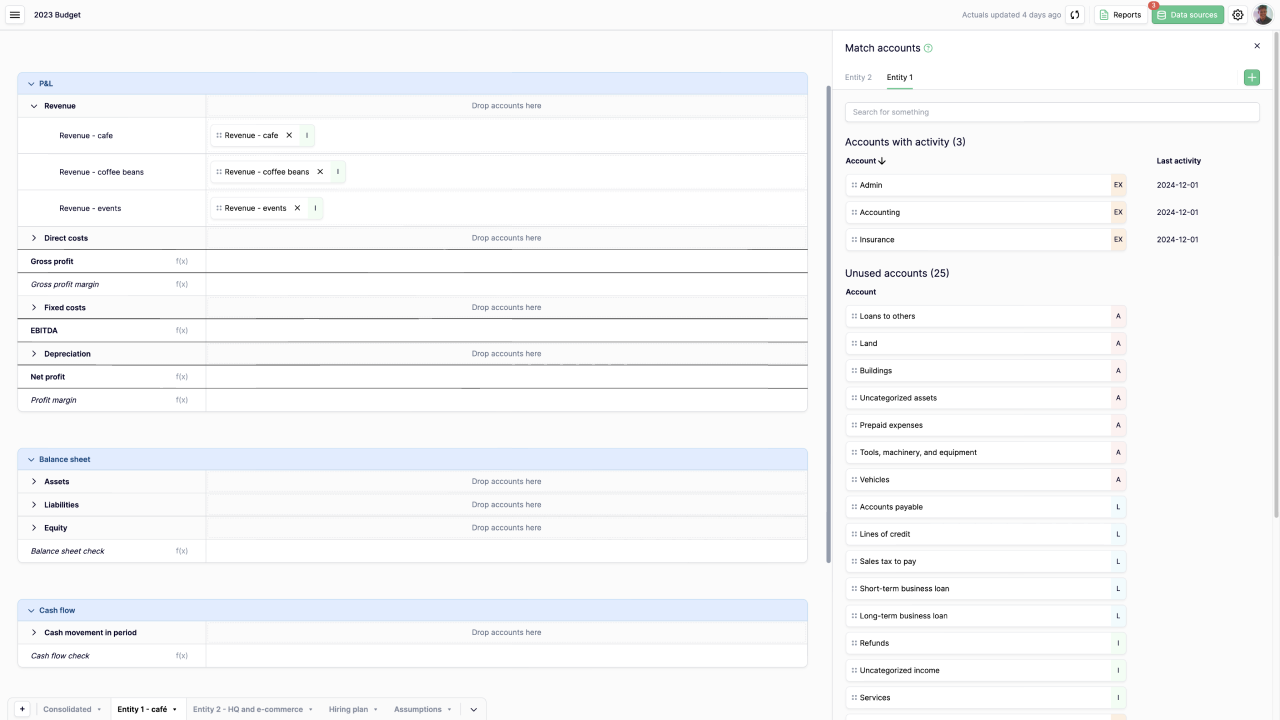The image size is (1280, 720).
Task: Expand the Fixed costs row
Action: [34, 307]
